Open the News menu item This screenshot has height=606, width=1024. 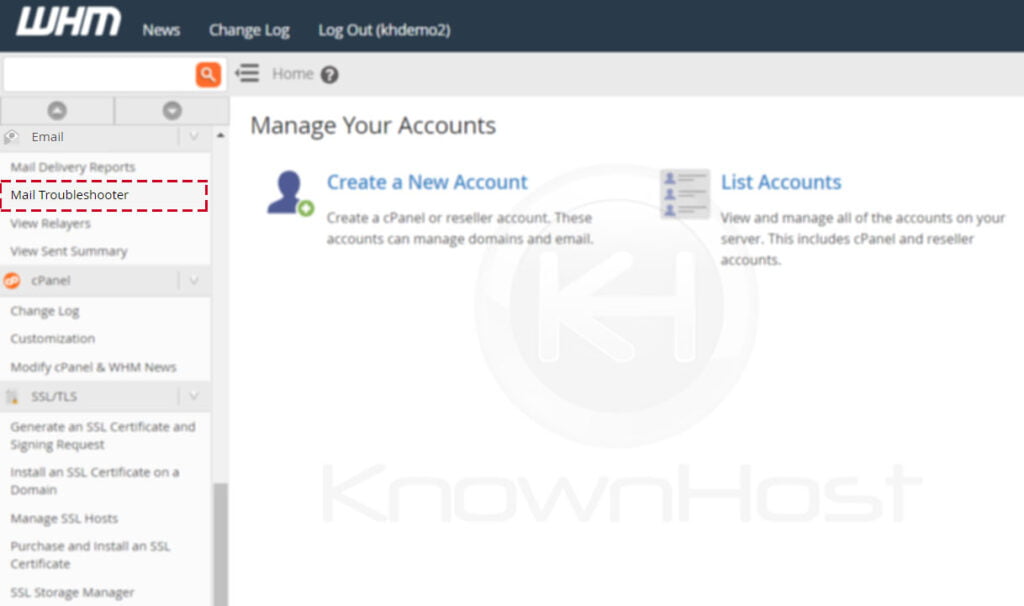point(161,30)
